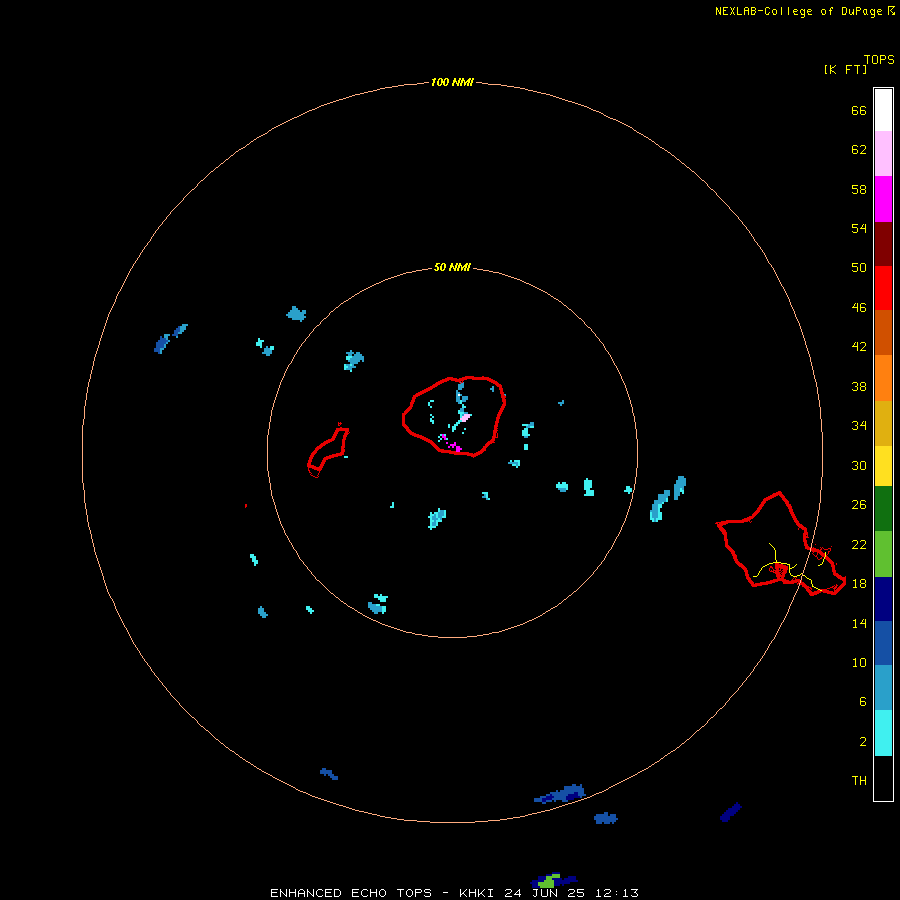Click the legend value 62
The image size is (900, 900).
point(859,150)
